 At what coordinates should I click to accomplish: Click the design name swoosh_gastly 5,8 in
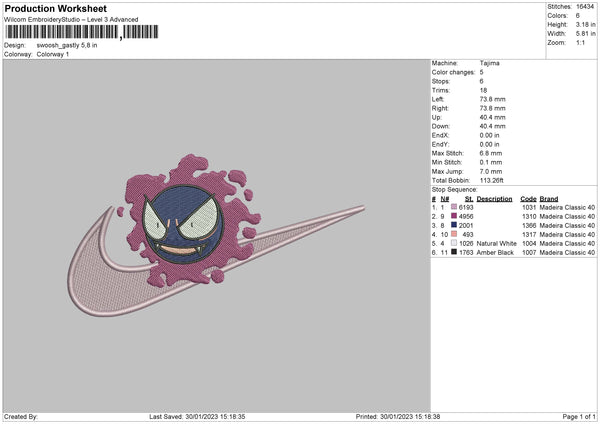click(67, 45)
